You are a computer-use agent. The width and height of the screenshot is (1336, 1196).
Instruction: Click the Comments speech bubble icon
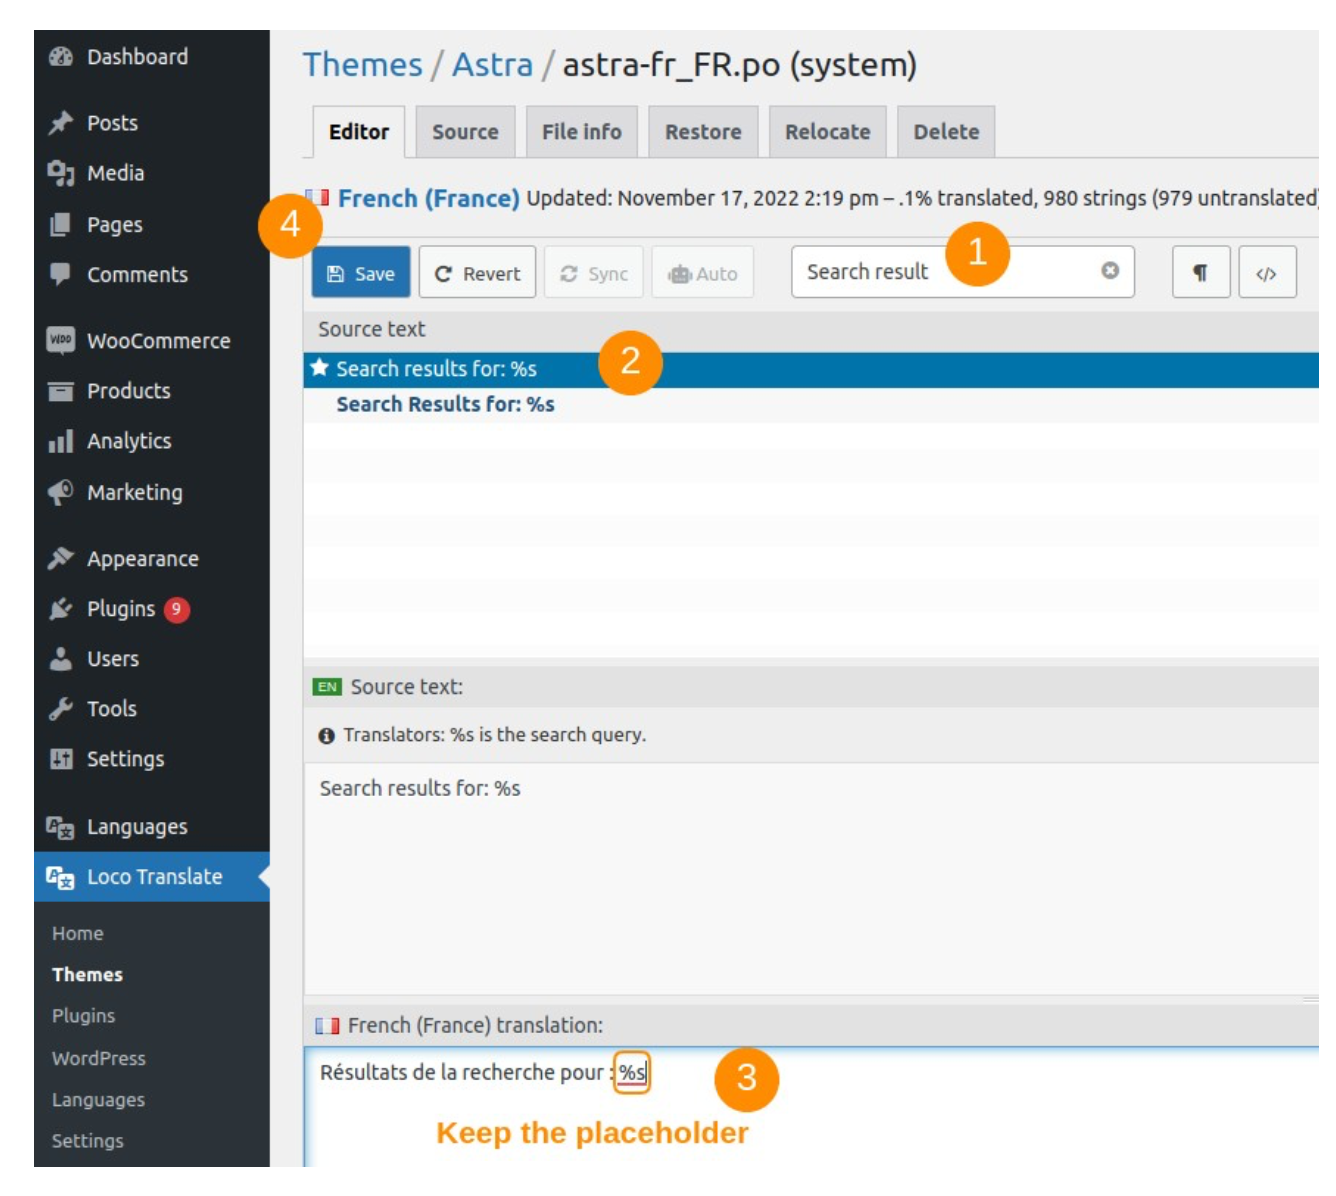click(61, 274)
